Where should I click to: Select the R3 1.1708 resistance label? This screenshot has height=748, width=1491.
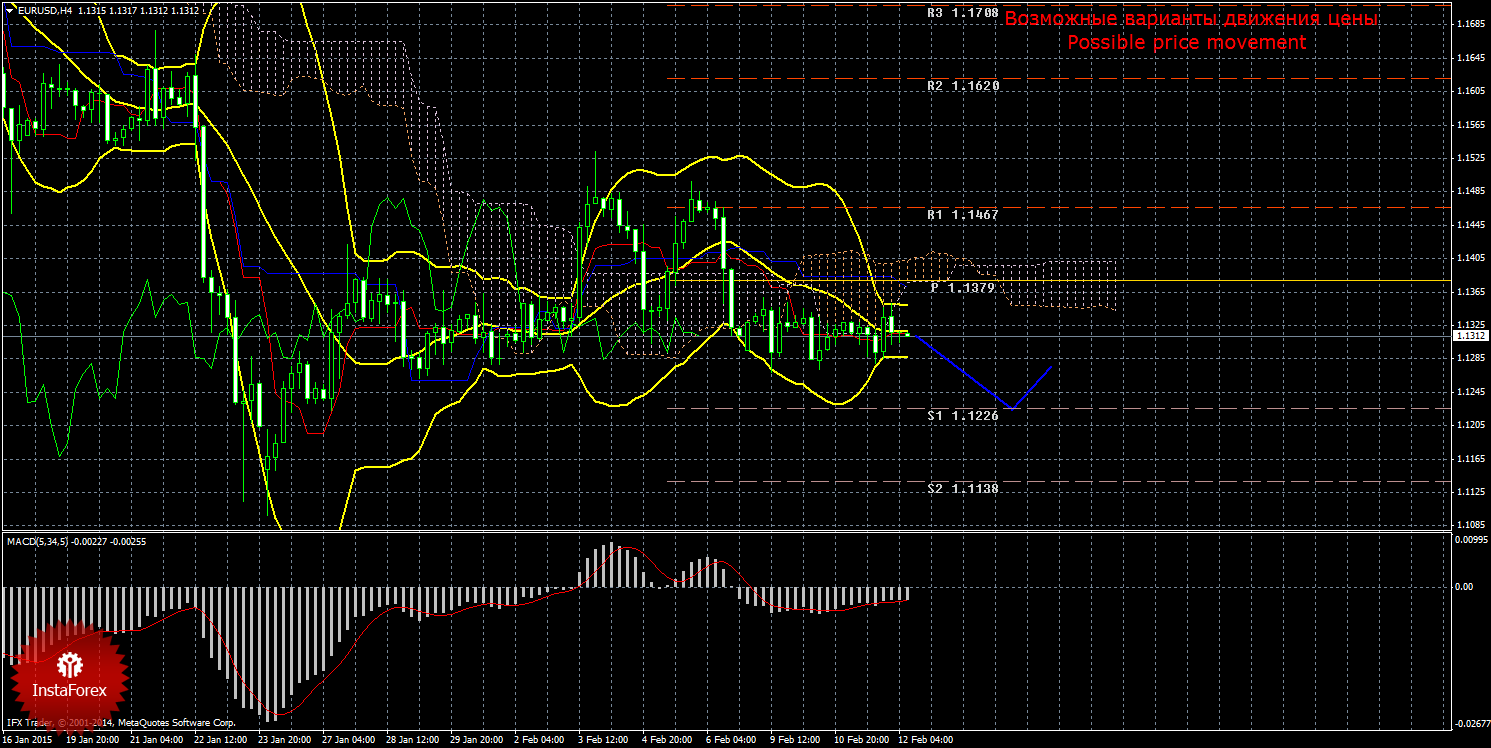[962, 14]
